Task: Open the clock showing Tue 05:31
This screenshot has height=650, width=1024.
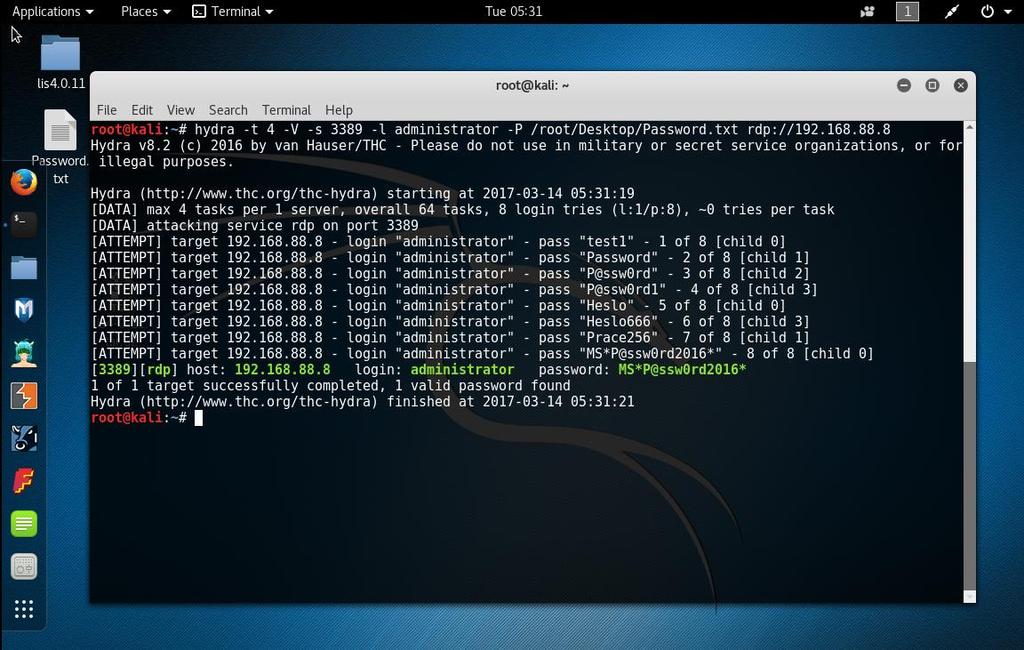Action: click(513, 11)
